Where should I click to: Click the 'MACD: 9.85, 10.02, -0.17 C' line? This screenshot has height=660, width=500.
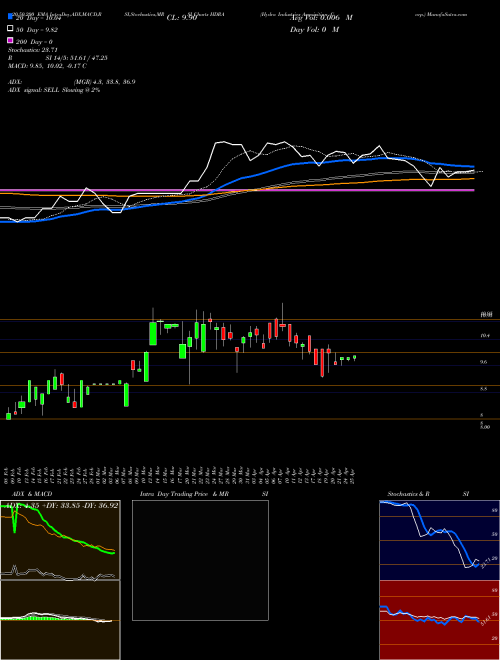point(47,66)
